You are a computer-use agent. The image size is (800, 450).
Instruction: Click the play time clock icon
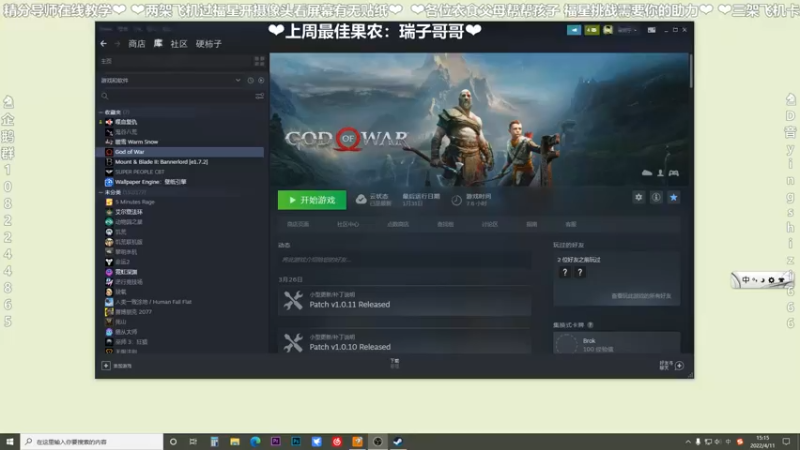pos(457,200)
